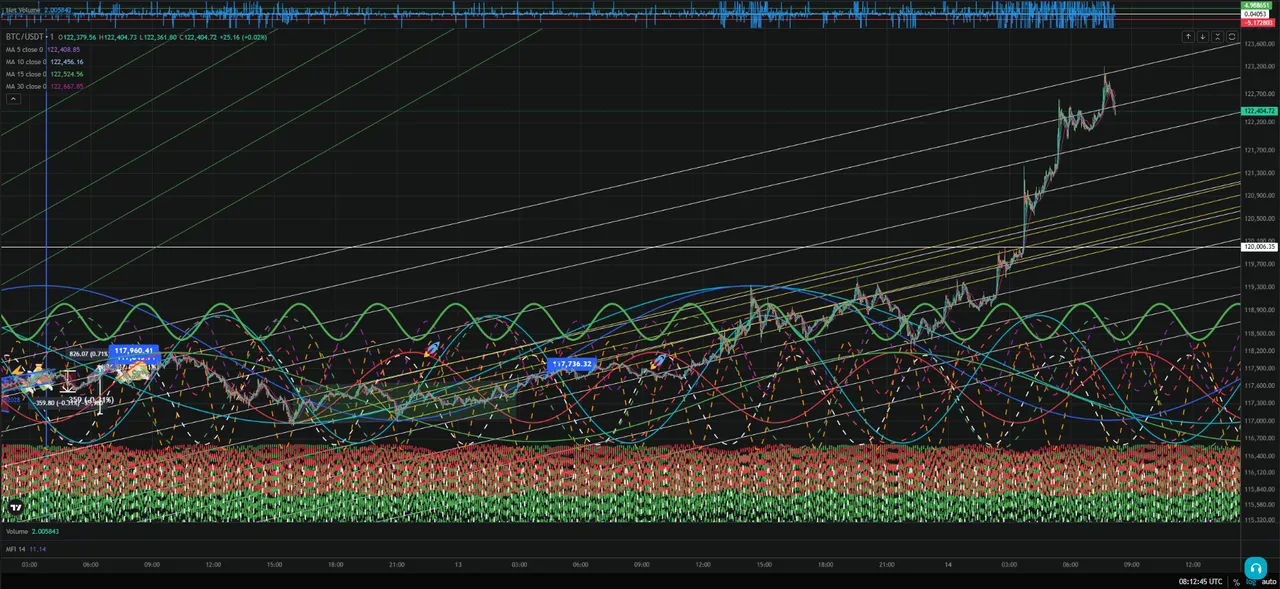Screen dimensions: 1280x589
Task: Select the Net Volume indicator legend
Action: click(x=23, y=10)
